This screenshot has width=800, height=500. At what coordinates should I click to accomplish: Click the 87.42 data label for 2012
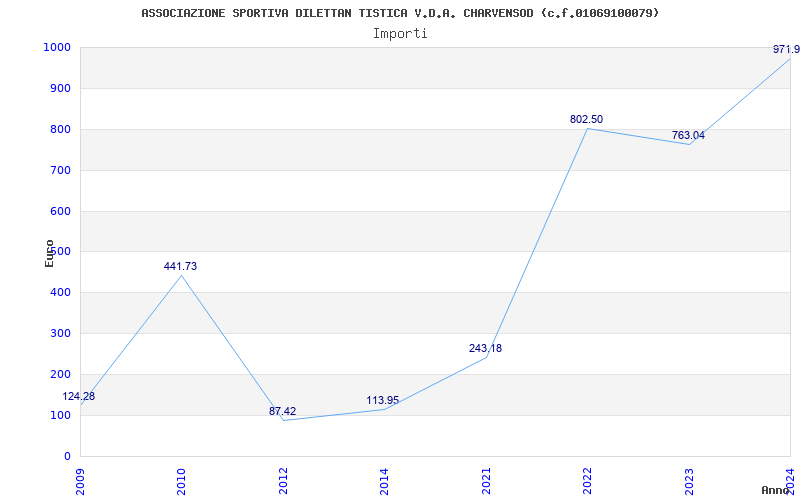click(283, 411)
